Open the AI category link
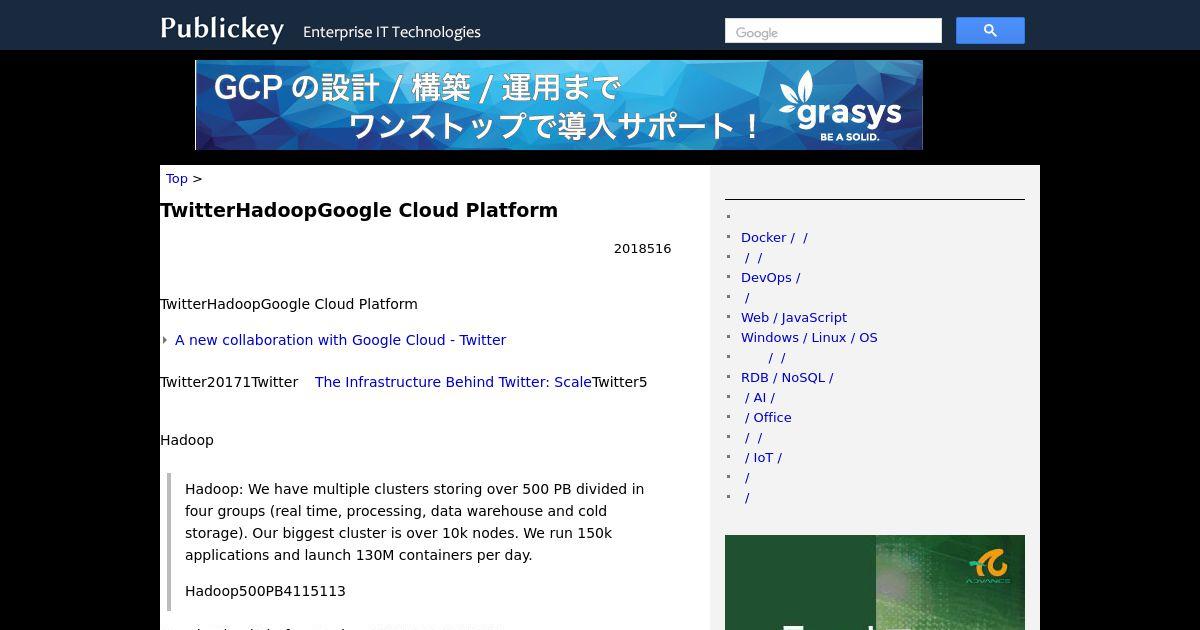 [x=759, y=398]
